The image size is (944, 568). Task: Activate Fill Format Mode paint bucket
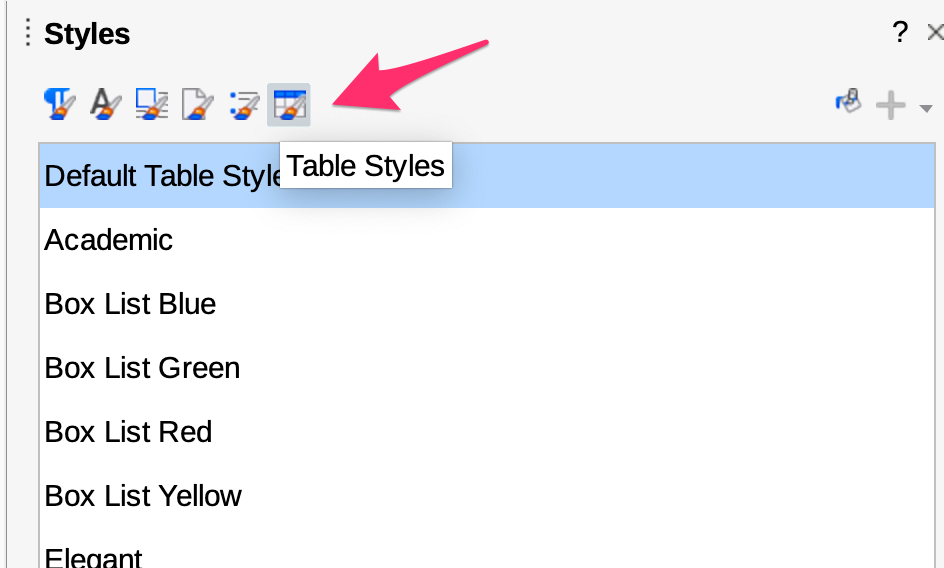(x=848, y=103)
